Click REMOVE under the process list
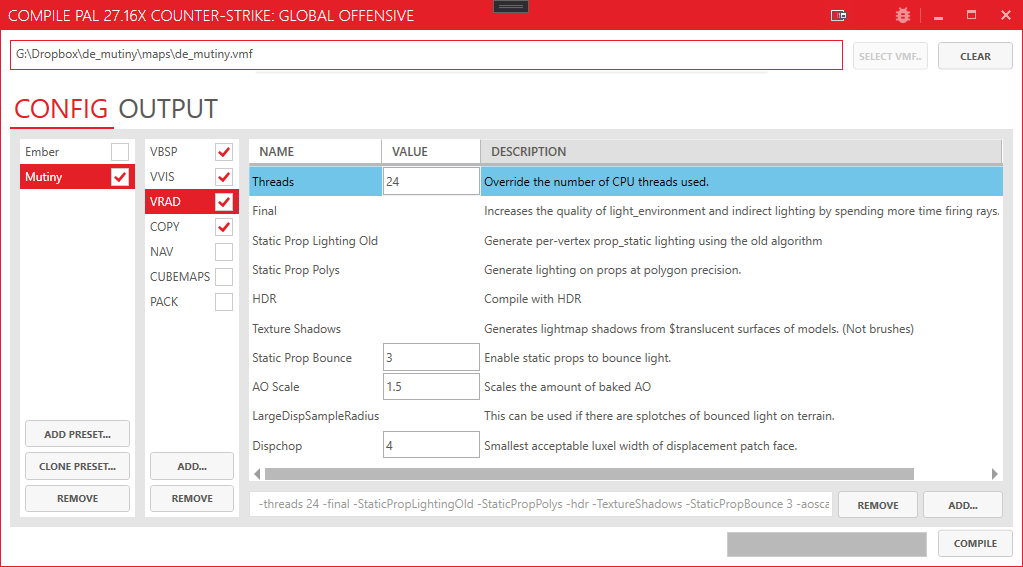This screenshot has height=567, width=1023. pos(192,498)
